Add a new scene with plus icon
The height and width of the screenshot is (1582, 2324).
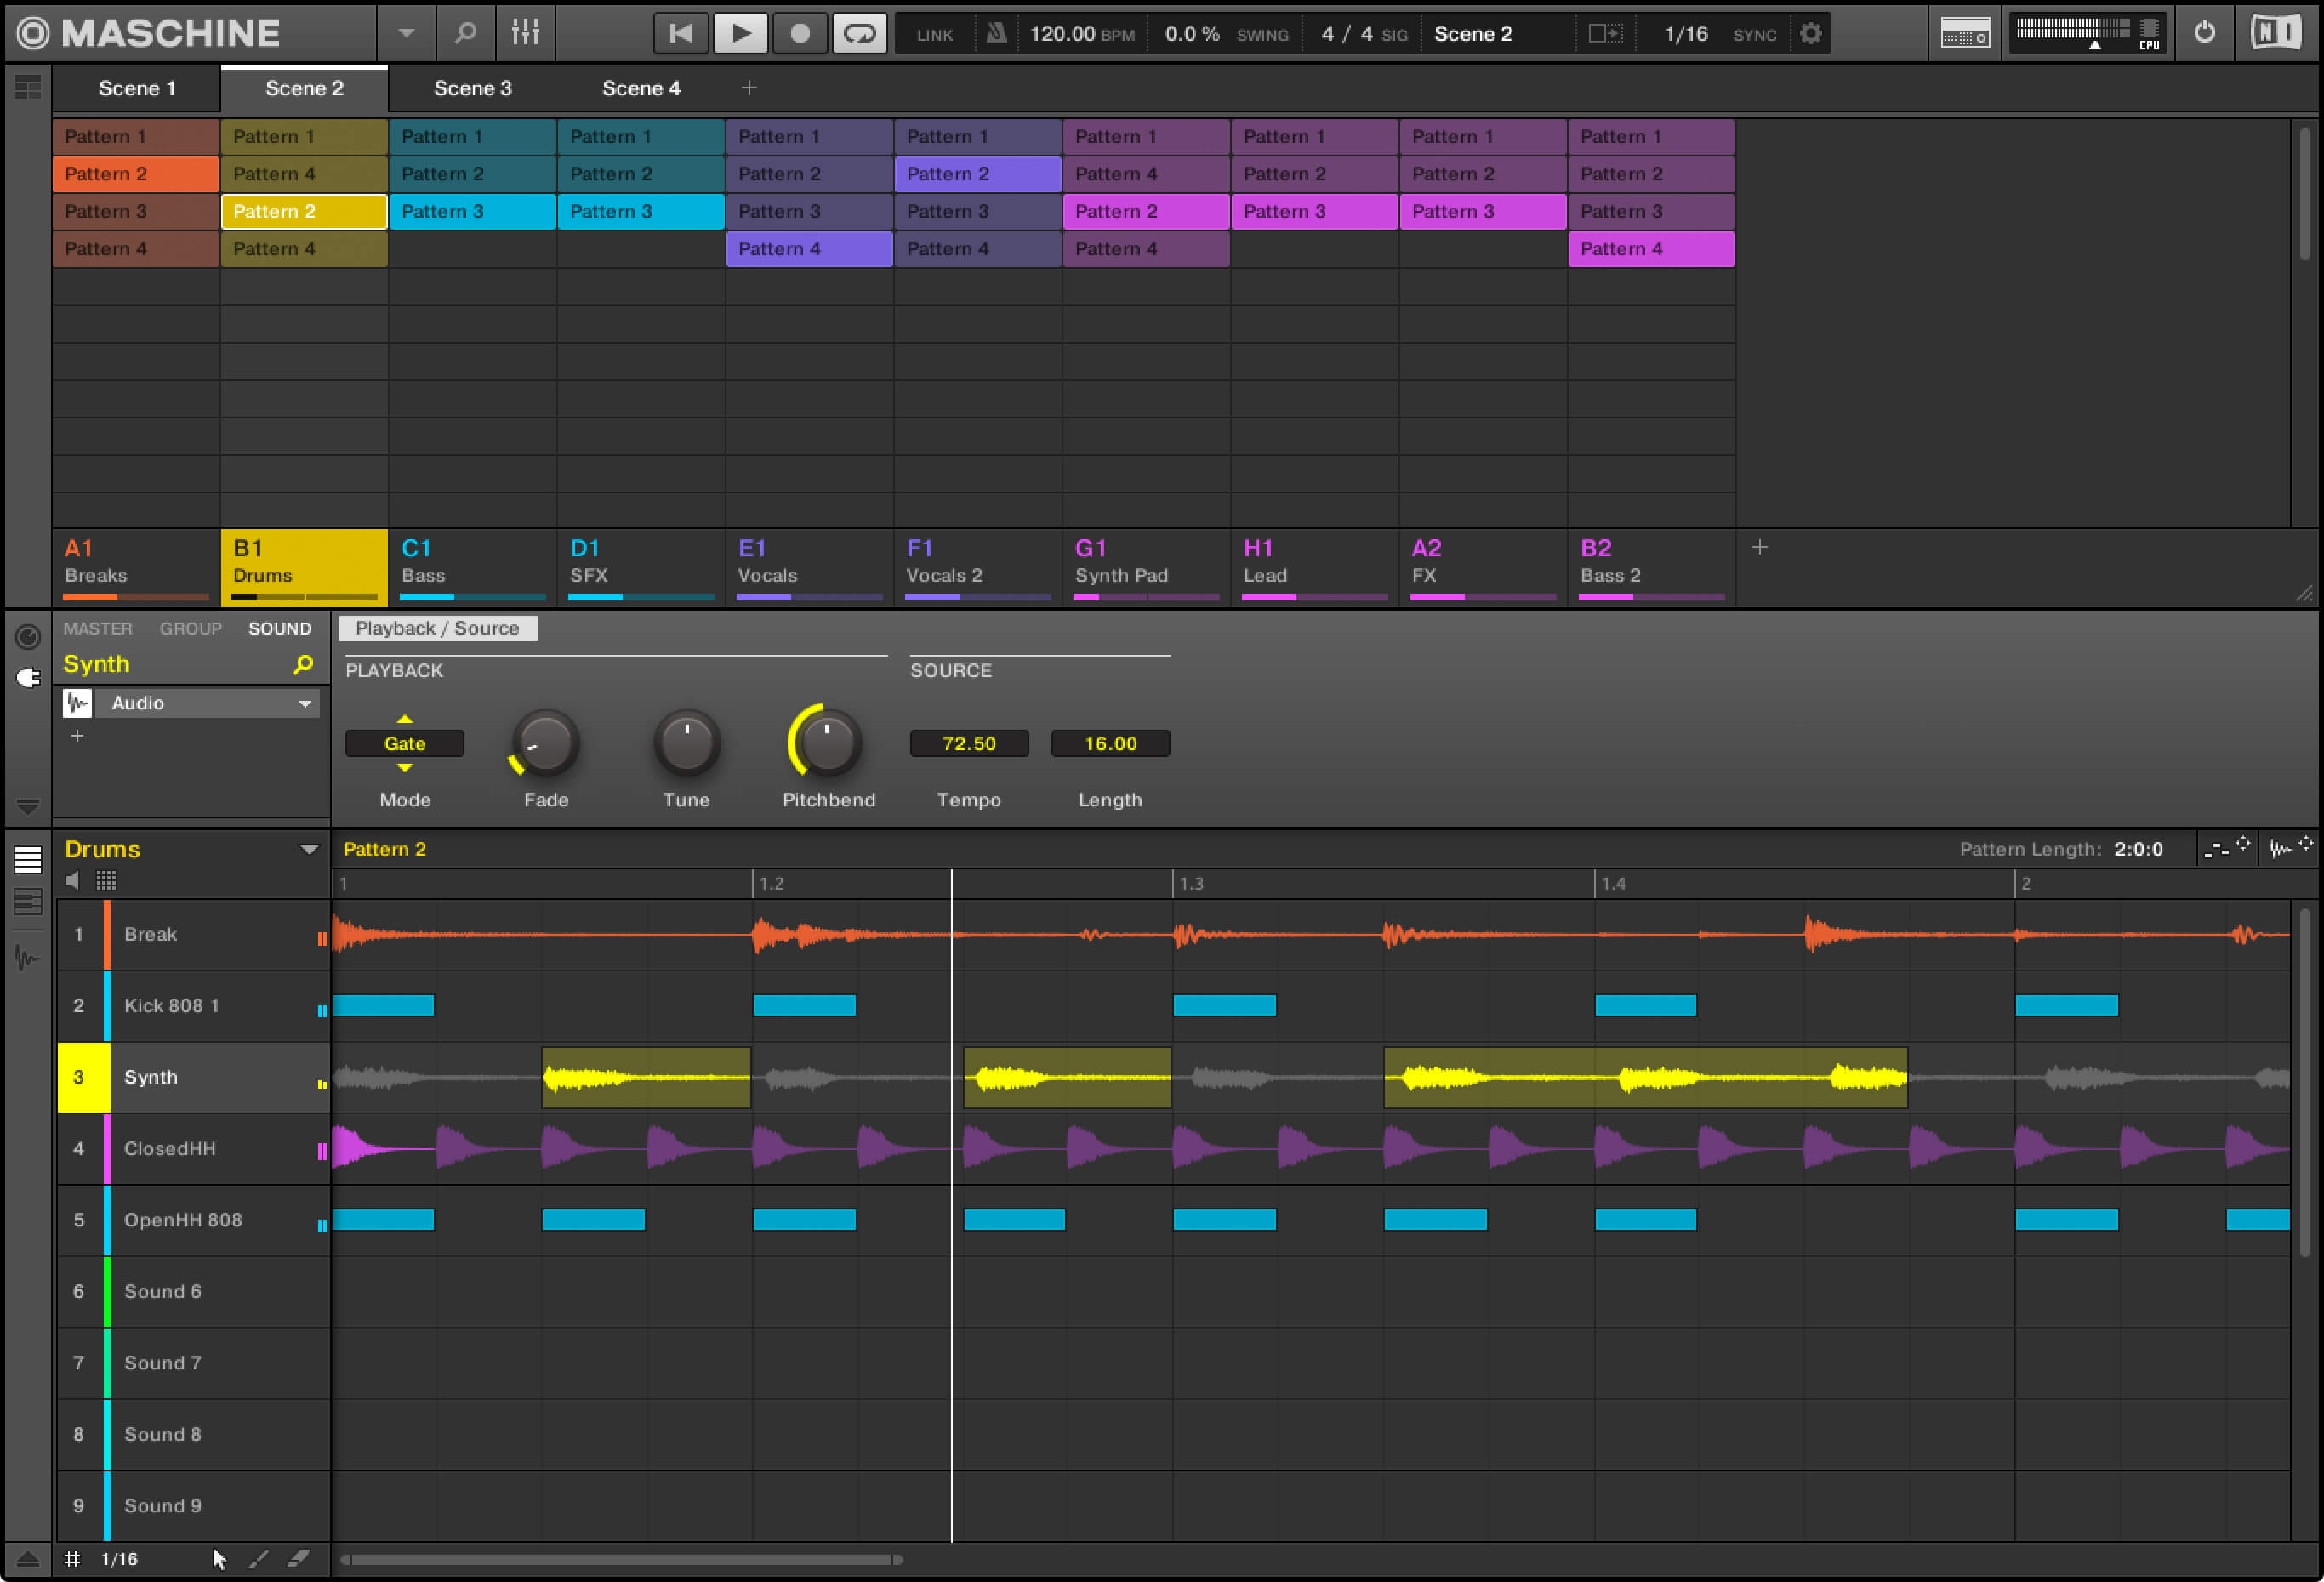(749, 88)
